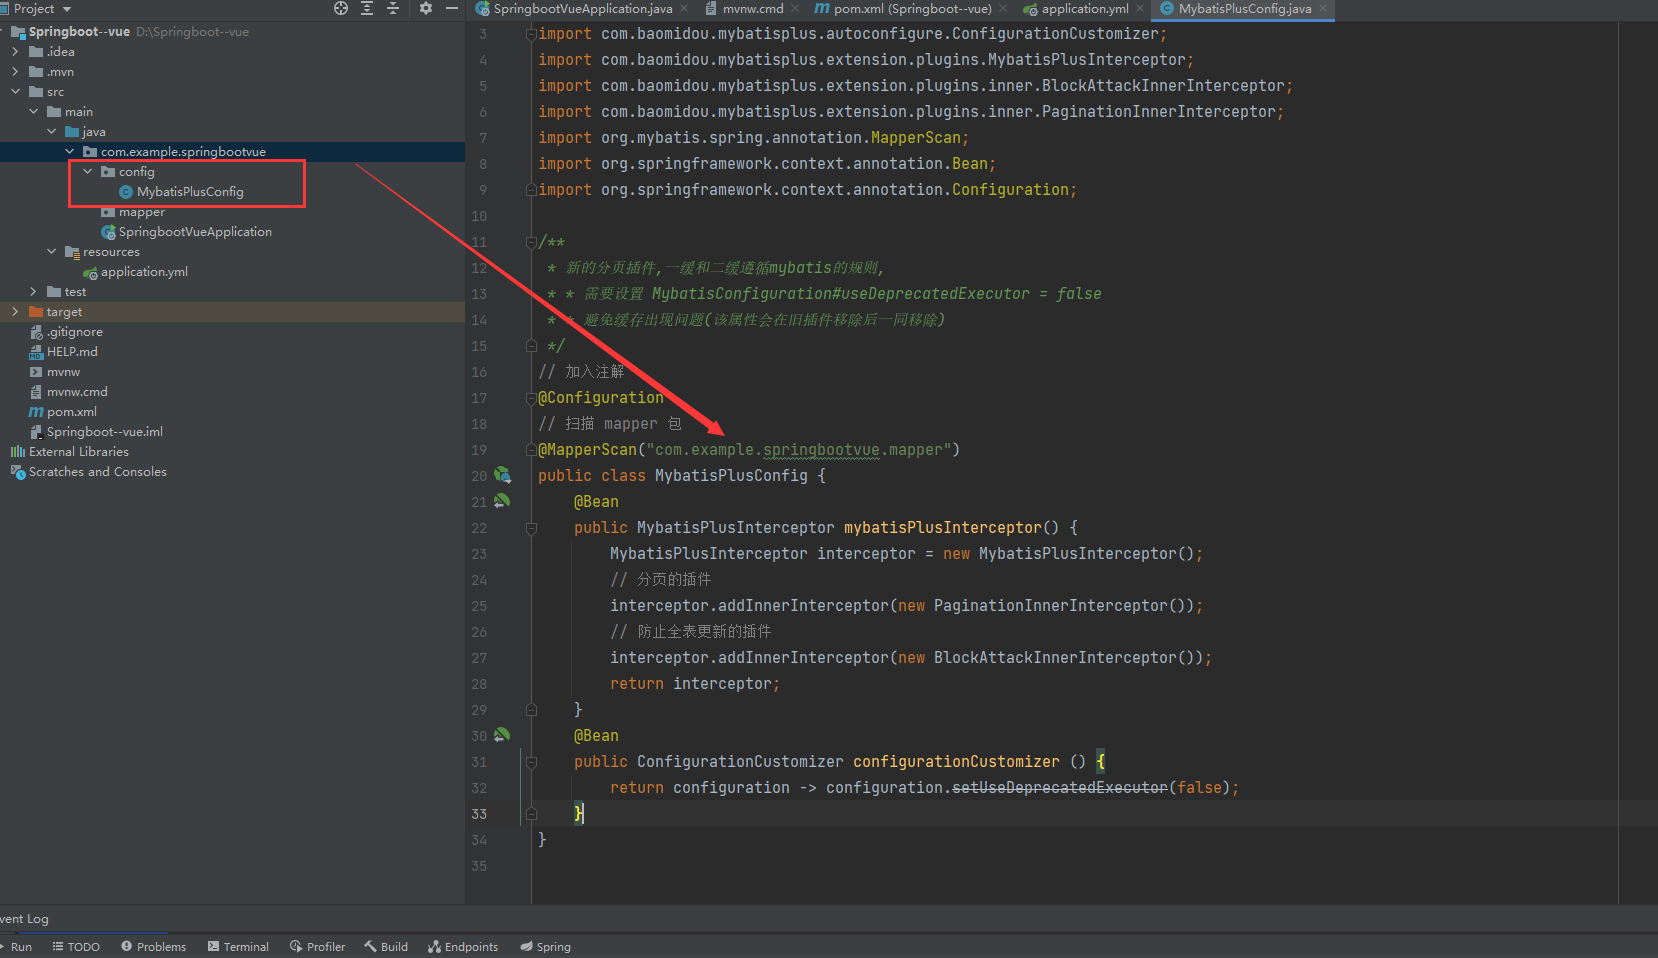Toggle annotation fold marker on line 17
The width and height of the screenshot is (1658, 958).
(x=531, y=398)
